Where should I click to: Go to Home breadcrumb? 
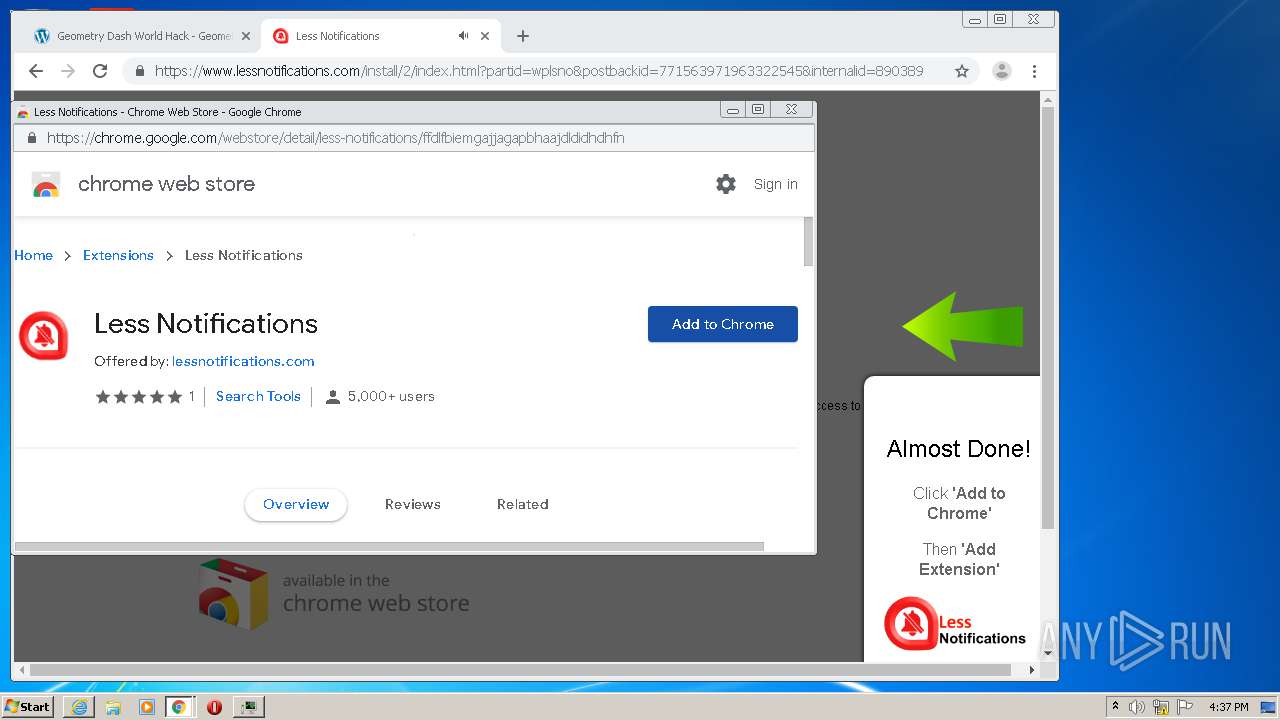tap(33, 255)
